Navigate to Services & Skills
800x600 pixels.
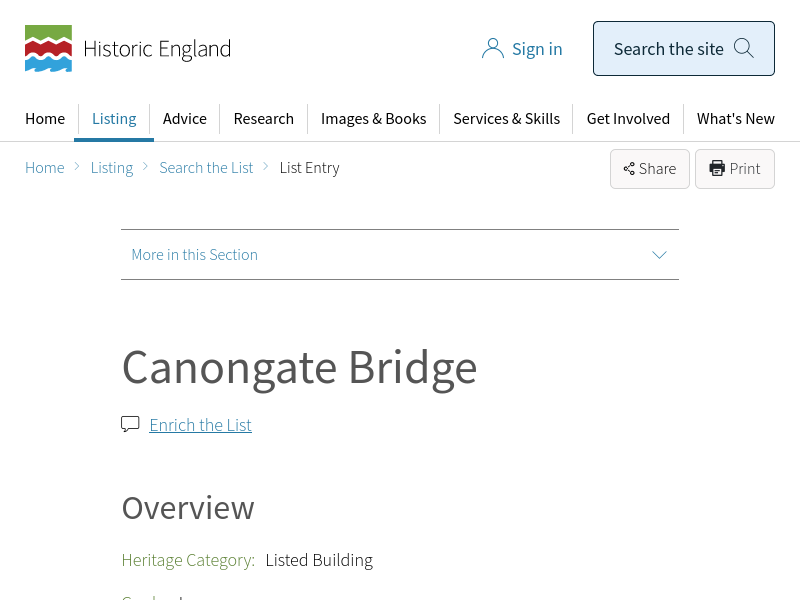coord(506,118)
